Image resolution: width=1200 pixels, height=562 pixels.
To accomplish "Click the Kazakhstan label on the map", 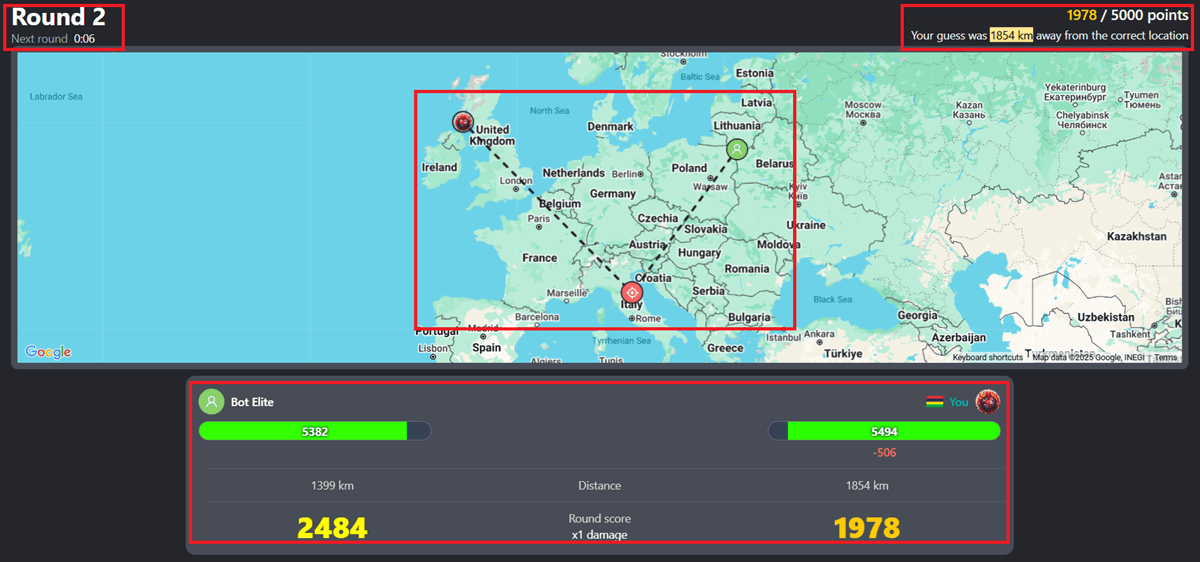I will 1136,237.
